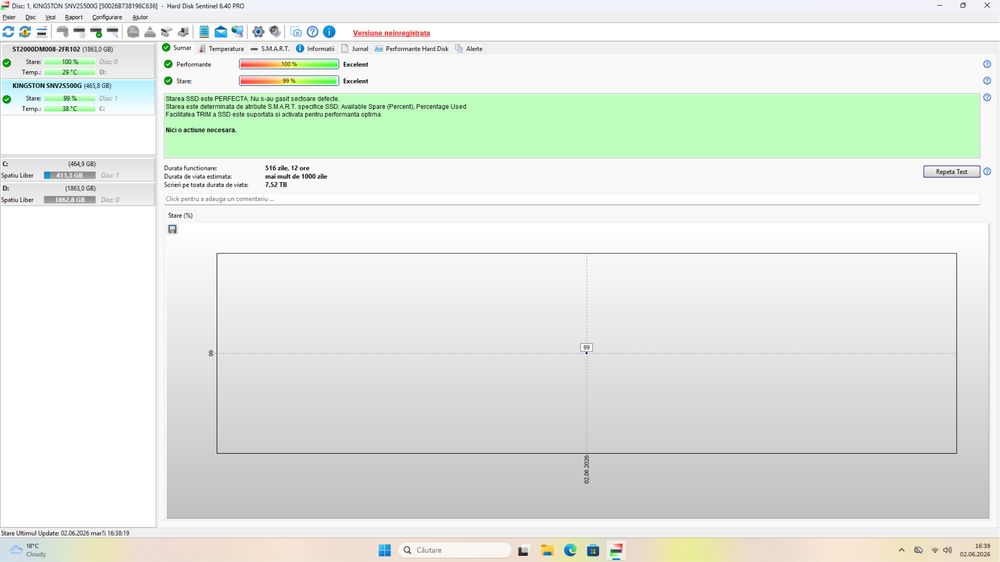Click the comment field 'Click pentru a adauga un comentariu'
1000x562 pixels.
571,199
